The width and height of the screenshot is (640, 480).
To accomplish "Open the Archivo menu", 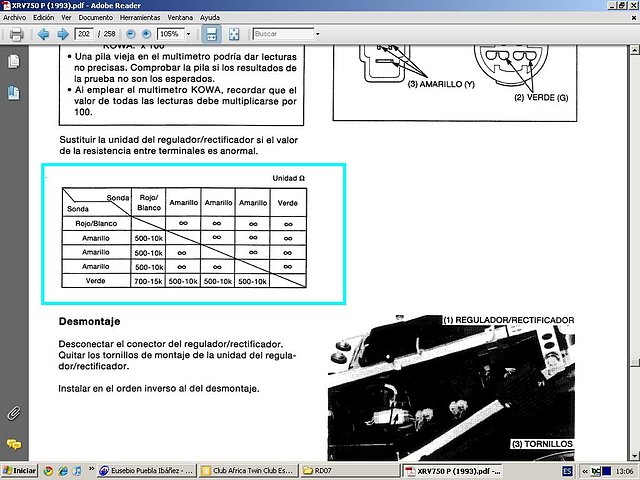I will [x=15, y=18].
